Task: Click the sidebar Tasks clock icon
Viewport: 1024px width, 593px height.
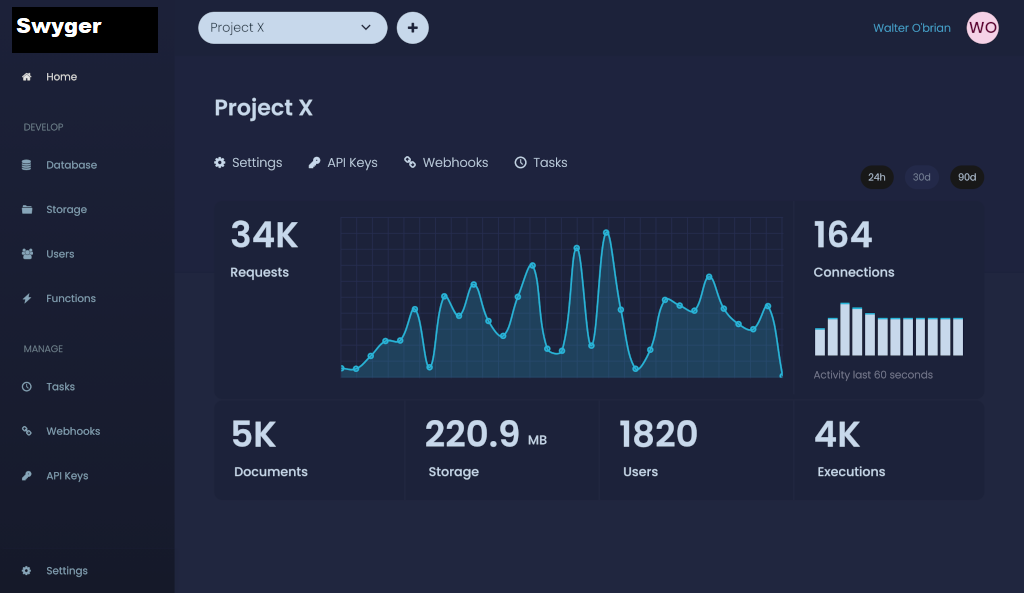Action: point(27,387)
